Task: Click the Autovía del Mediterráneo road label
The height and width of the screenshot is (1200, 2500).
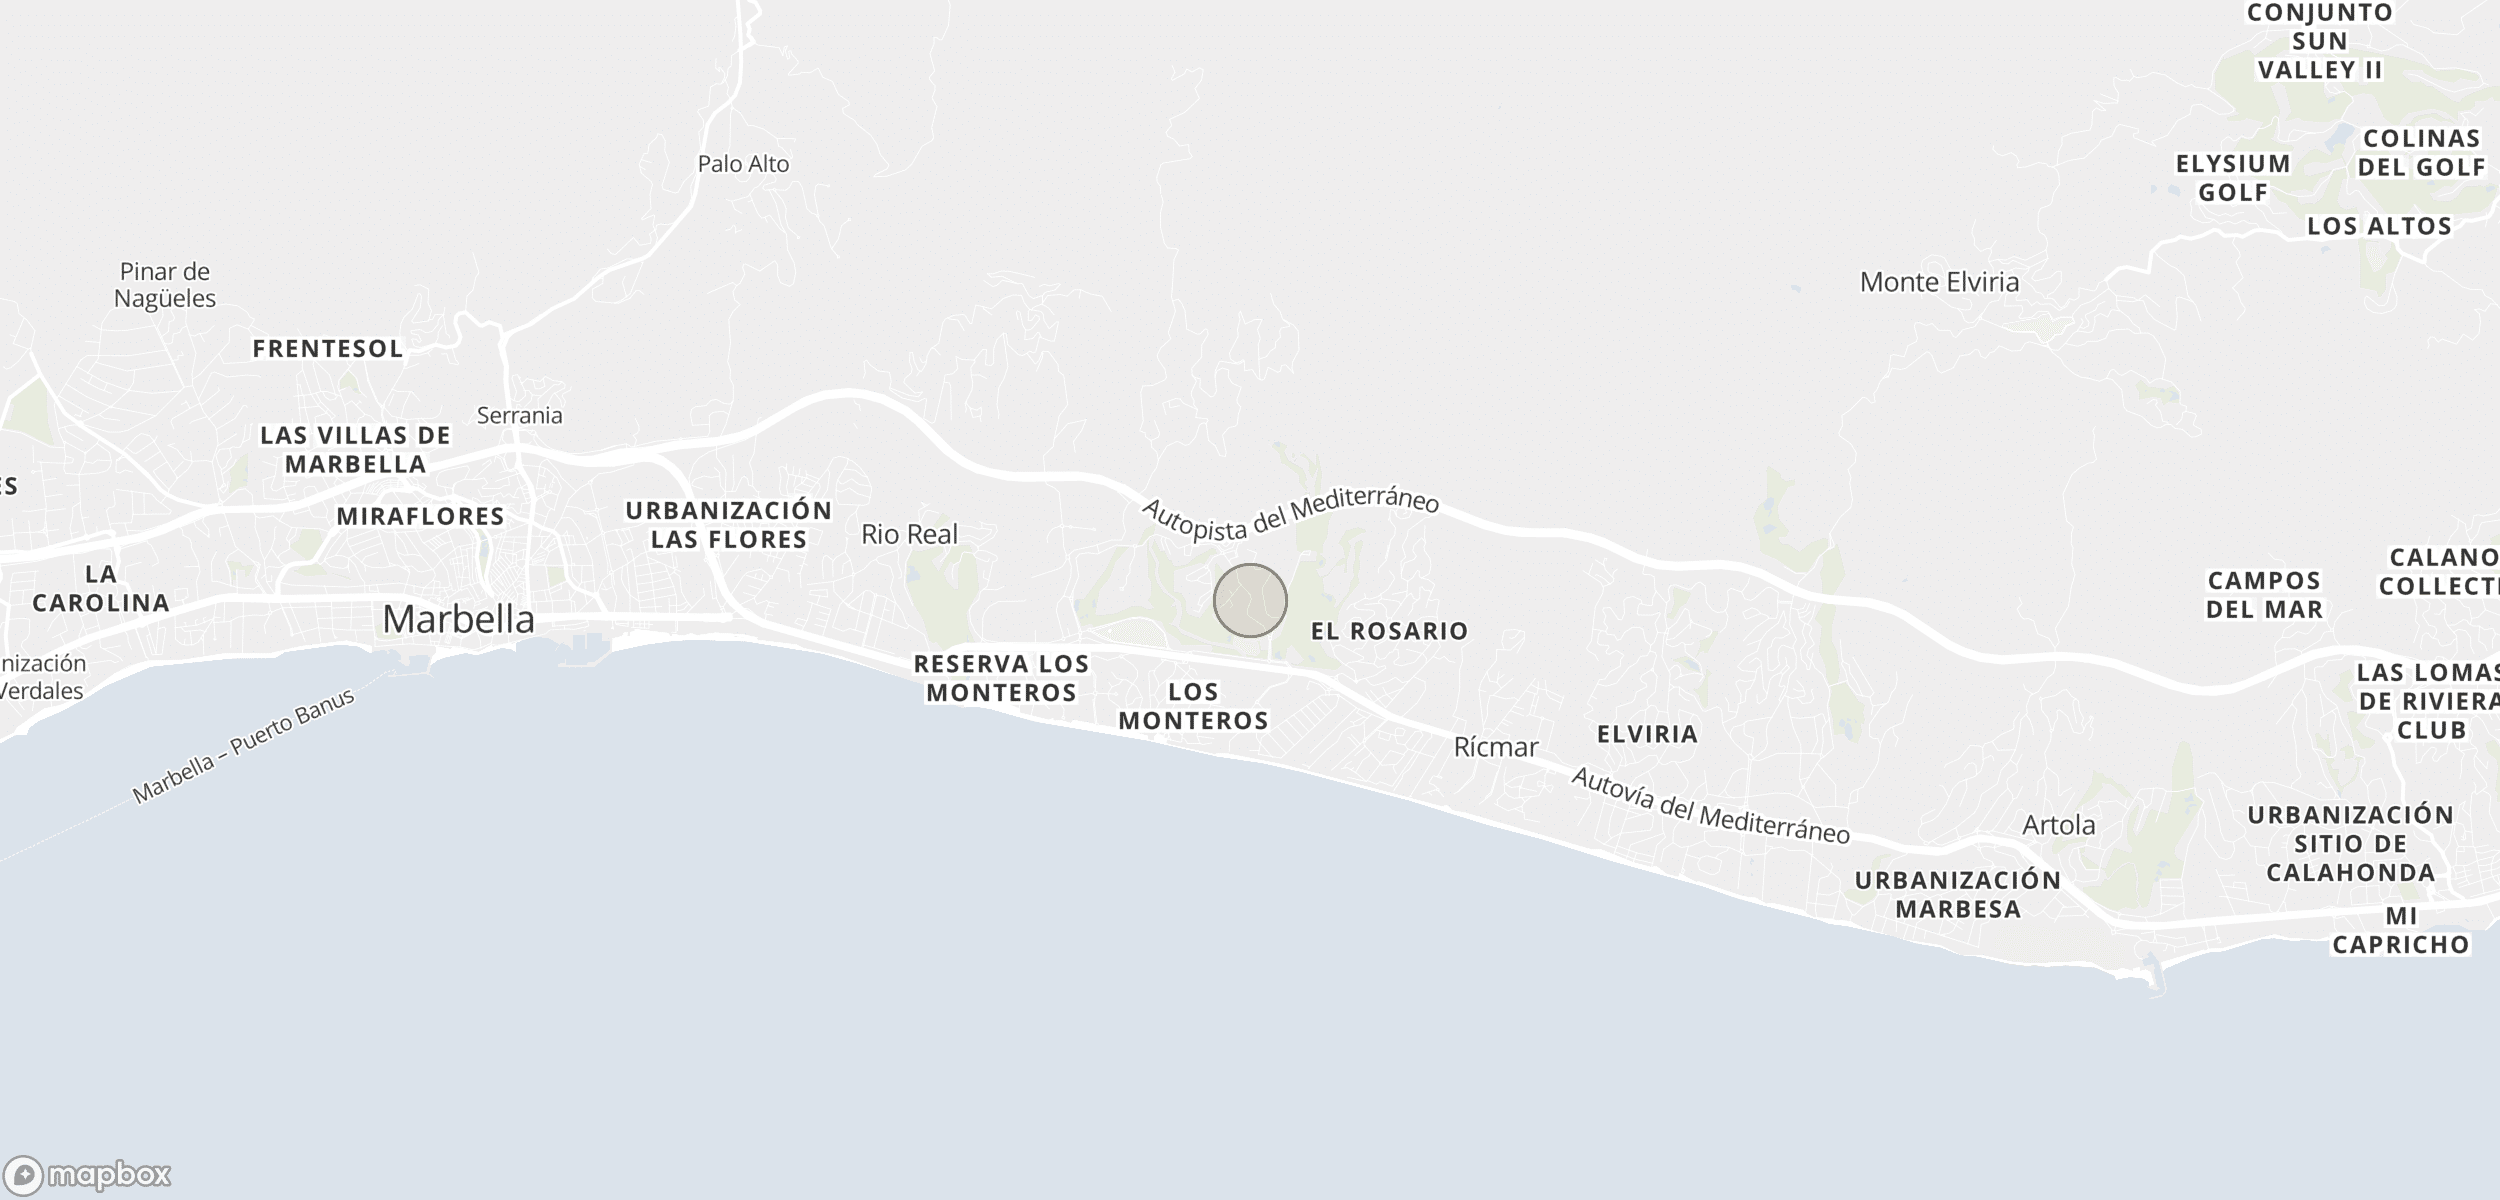Action: pos(1710,806)
